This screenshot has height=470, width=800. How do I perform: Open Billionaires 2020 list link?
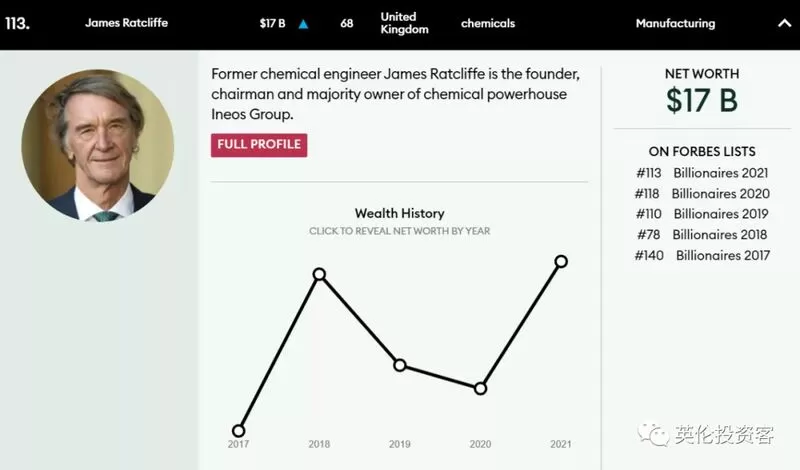tap(720, 194)
